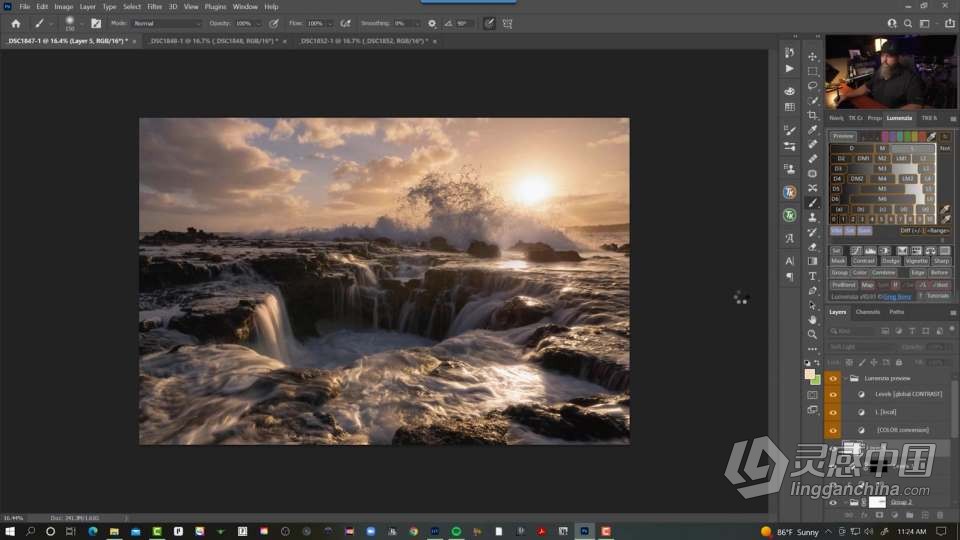Click the Group 2 layer mask thumbnail
960x540 pixels.
point(877,503)
